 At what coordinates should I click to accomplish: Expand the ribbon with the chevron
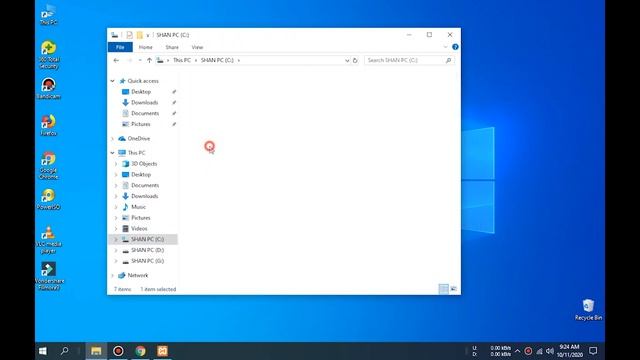(x=445, y=47)
